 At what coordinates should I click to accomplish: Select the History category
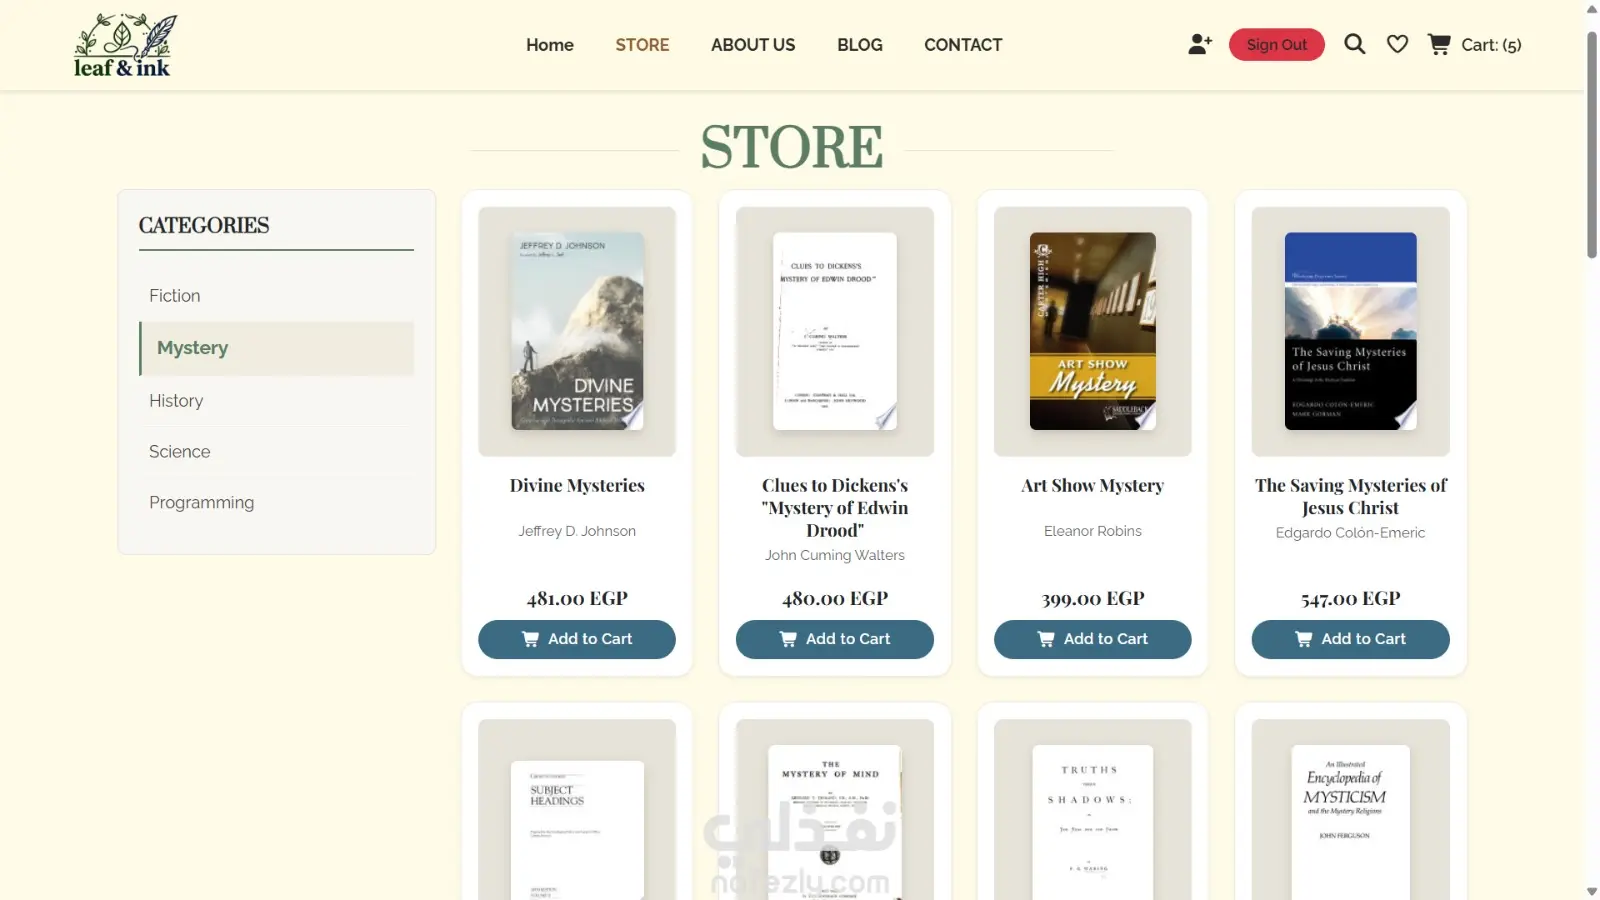pos(276,401)
